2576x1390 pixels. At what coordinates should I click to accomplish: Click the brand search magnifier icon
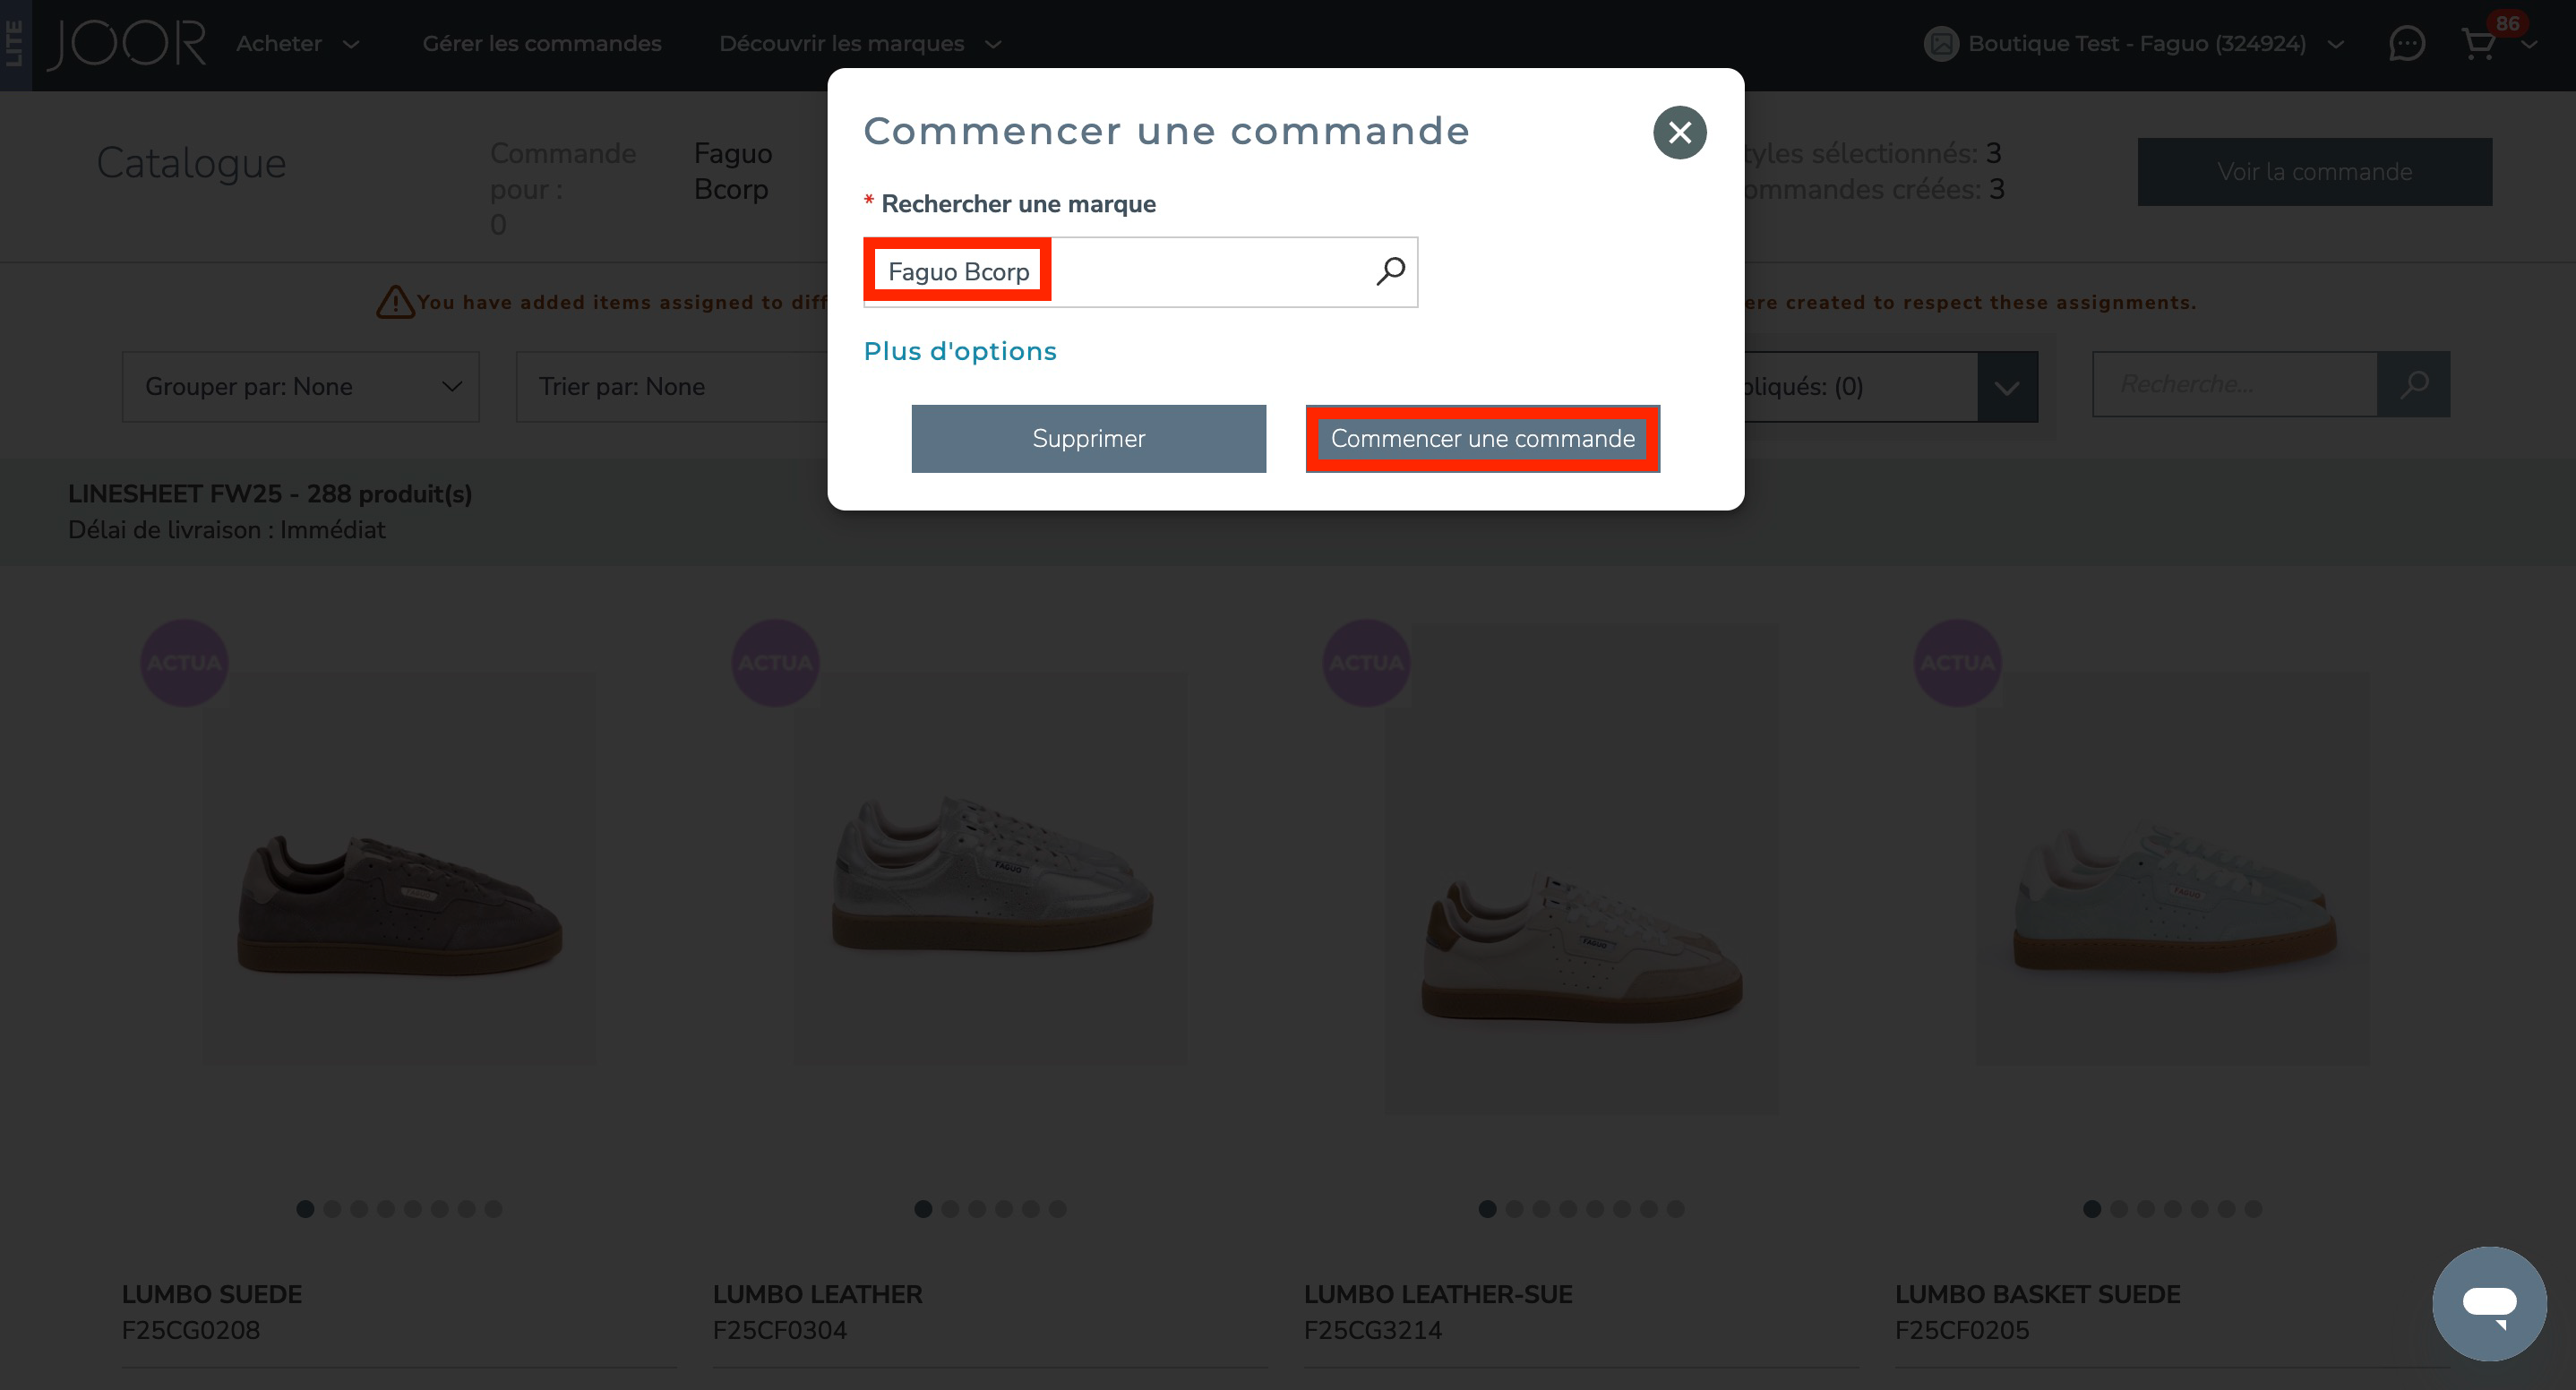[1390, 271]
